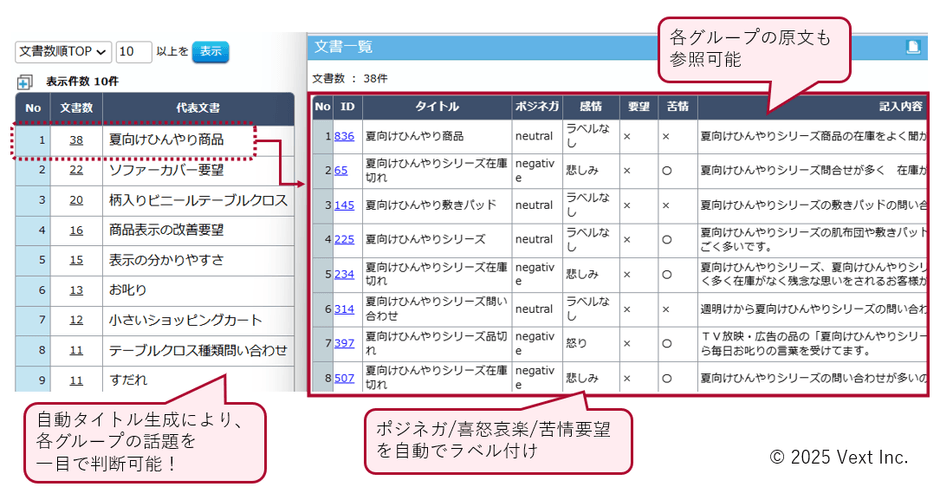Click the 感情 column header
Image resolution: width=940 pixels, height=494 pixels.
pos(583,106)
